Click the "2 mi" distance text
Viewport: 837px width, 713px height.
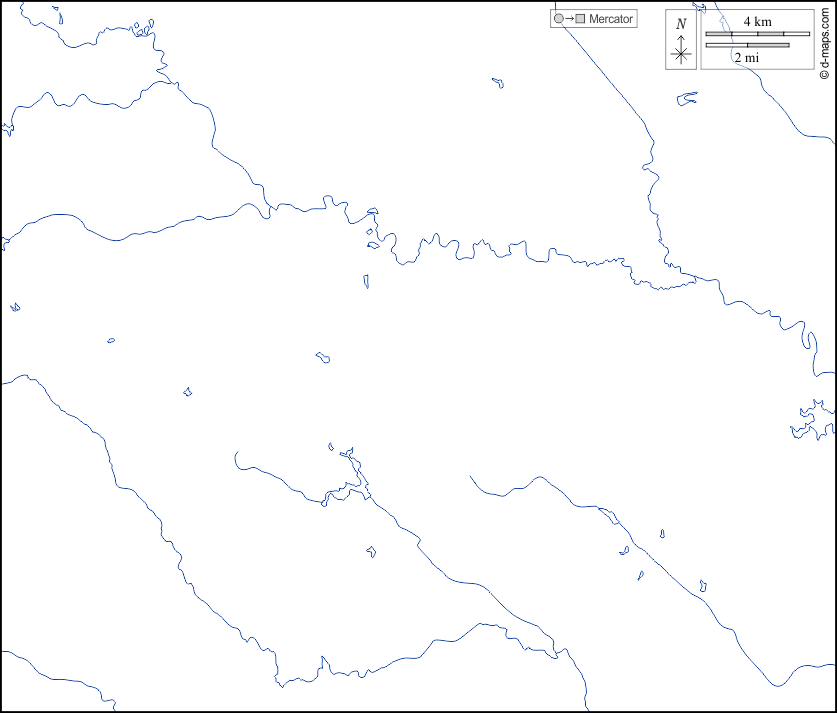point(746,58)
